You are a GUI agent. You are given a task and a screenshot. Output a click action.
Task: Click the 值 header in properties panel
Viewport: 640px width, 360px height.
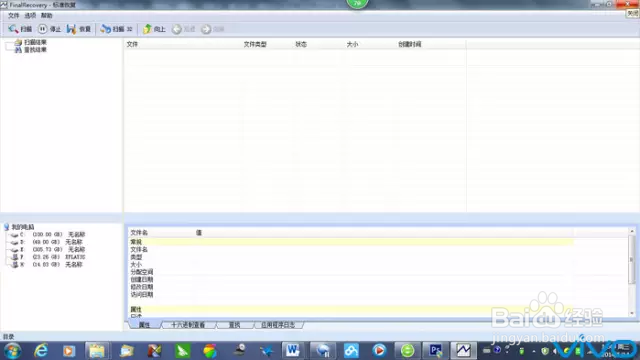[199, 233]
